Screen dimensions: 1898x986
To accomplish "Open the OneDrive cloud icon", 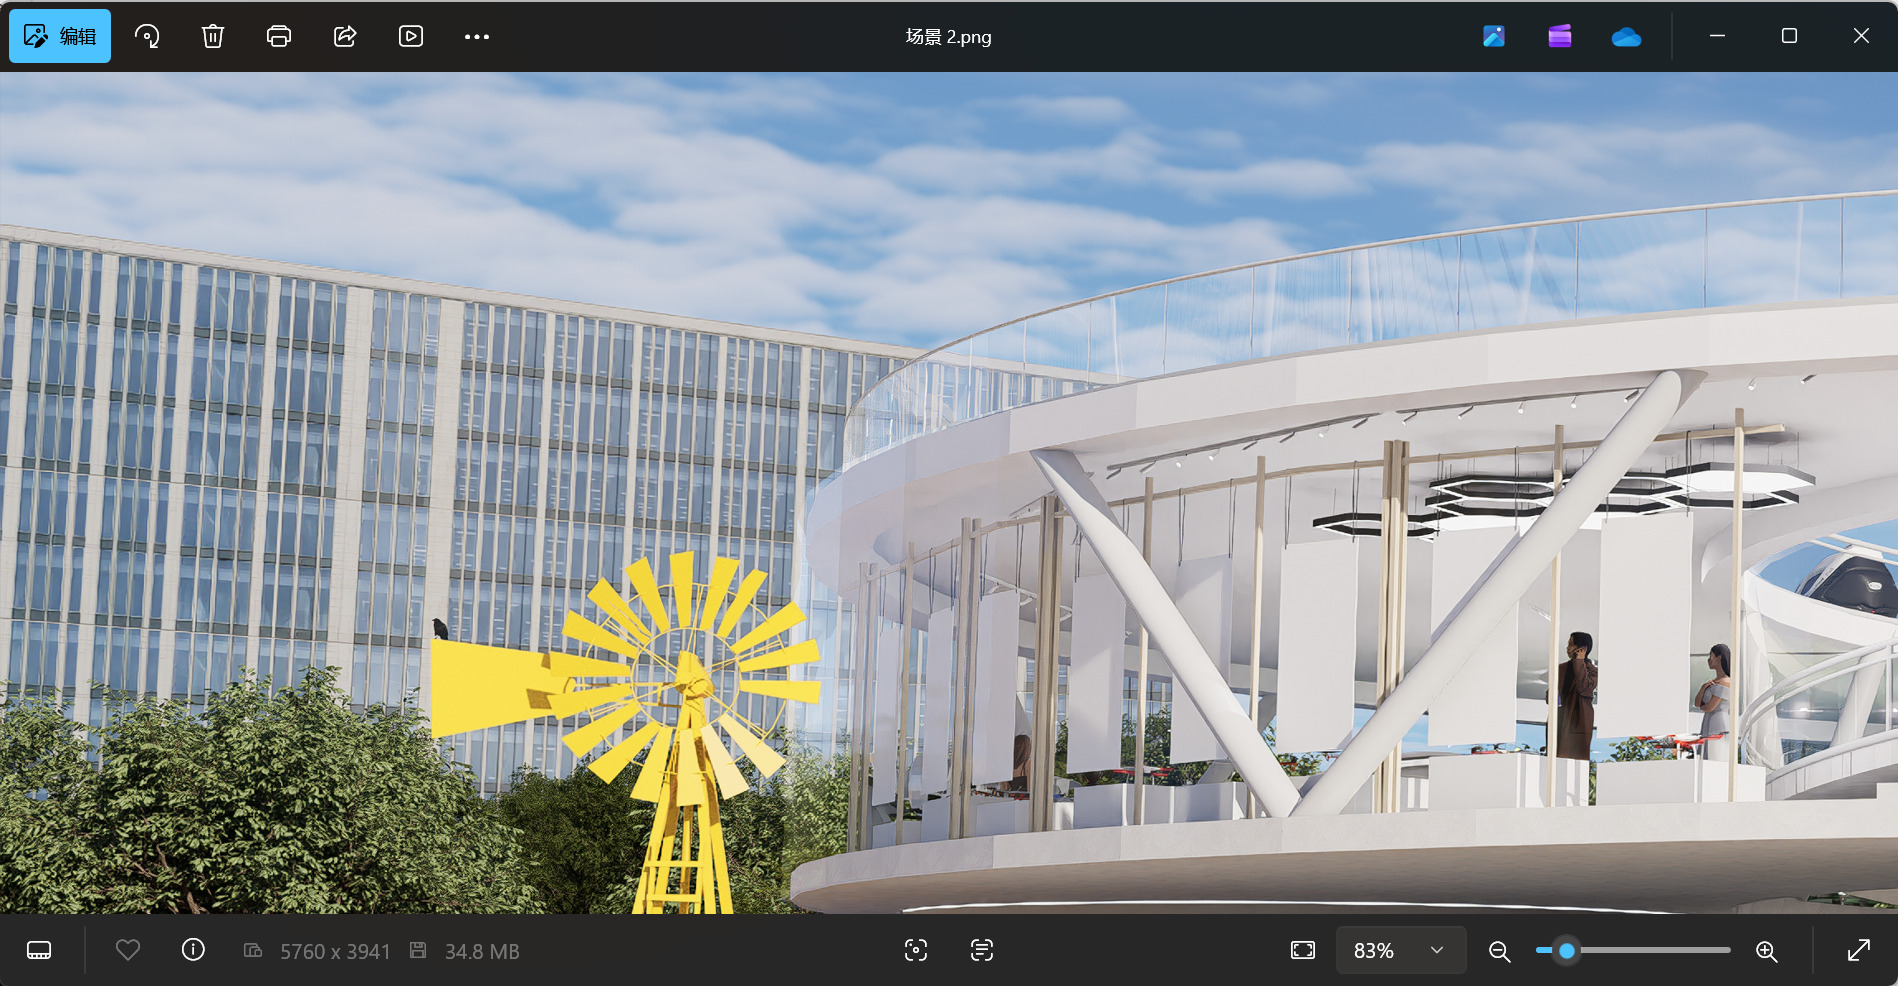I will (1626, 37).
